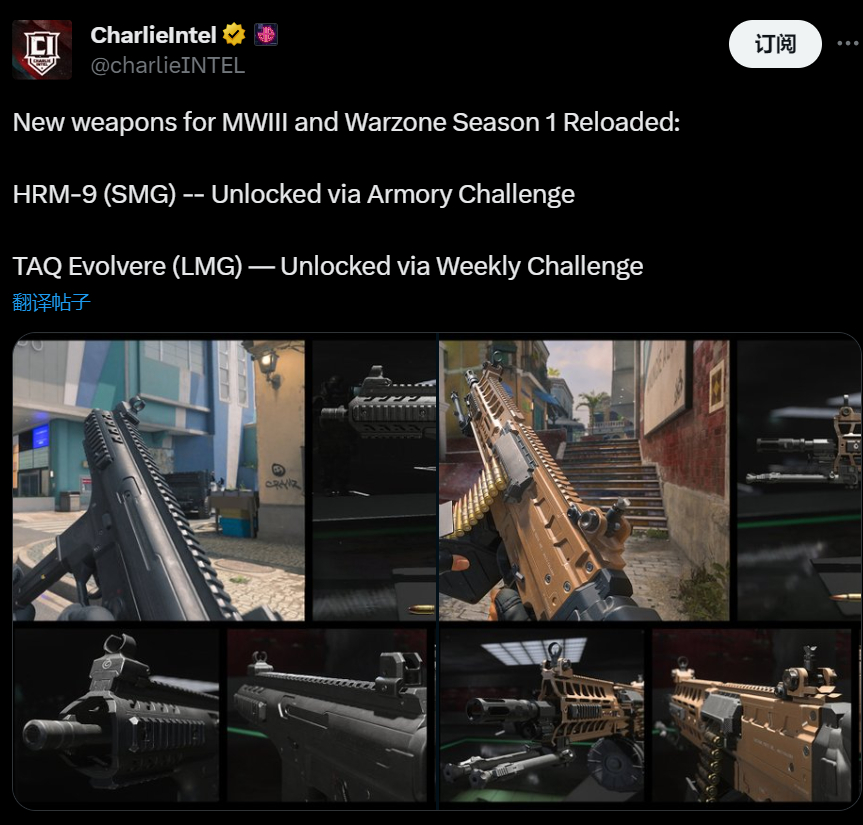
Task: Open the black HRM-9 in-game street image
Action: tap(159, 480)
